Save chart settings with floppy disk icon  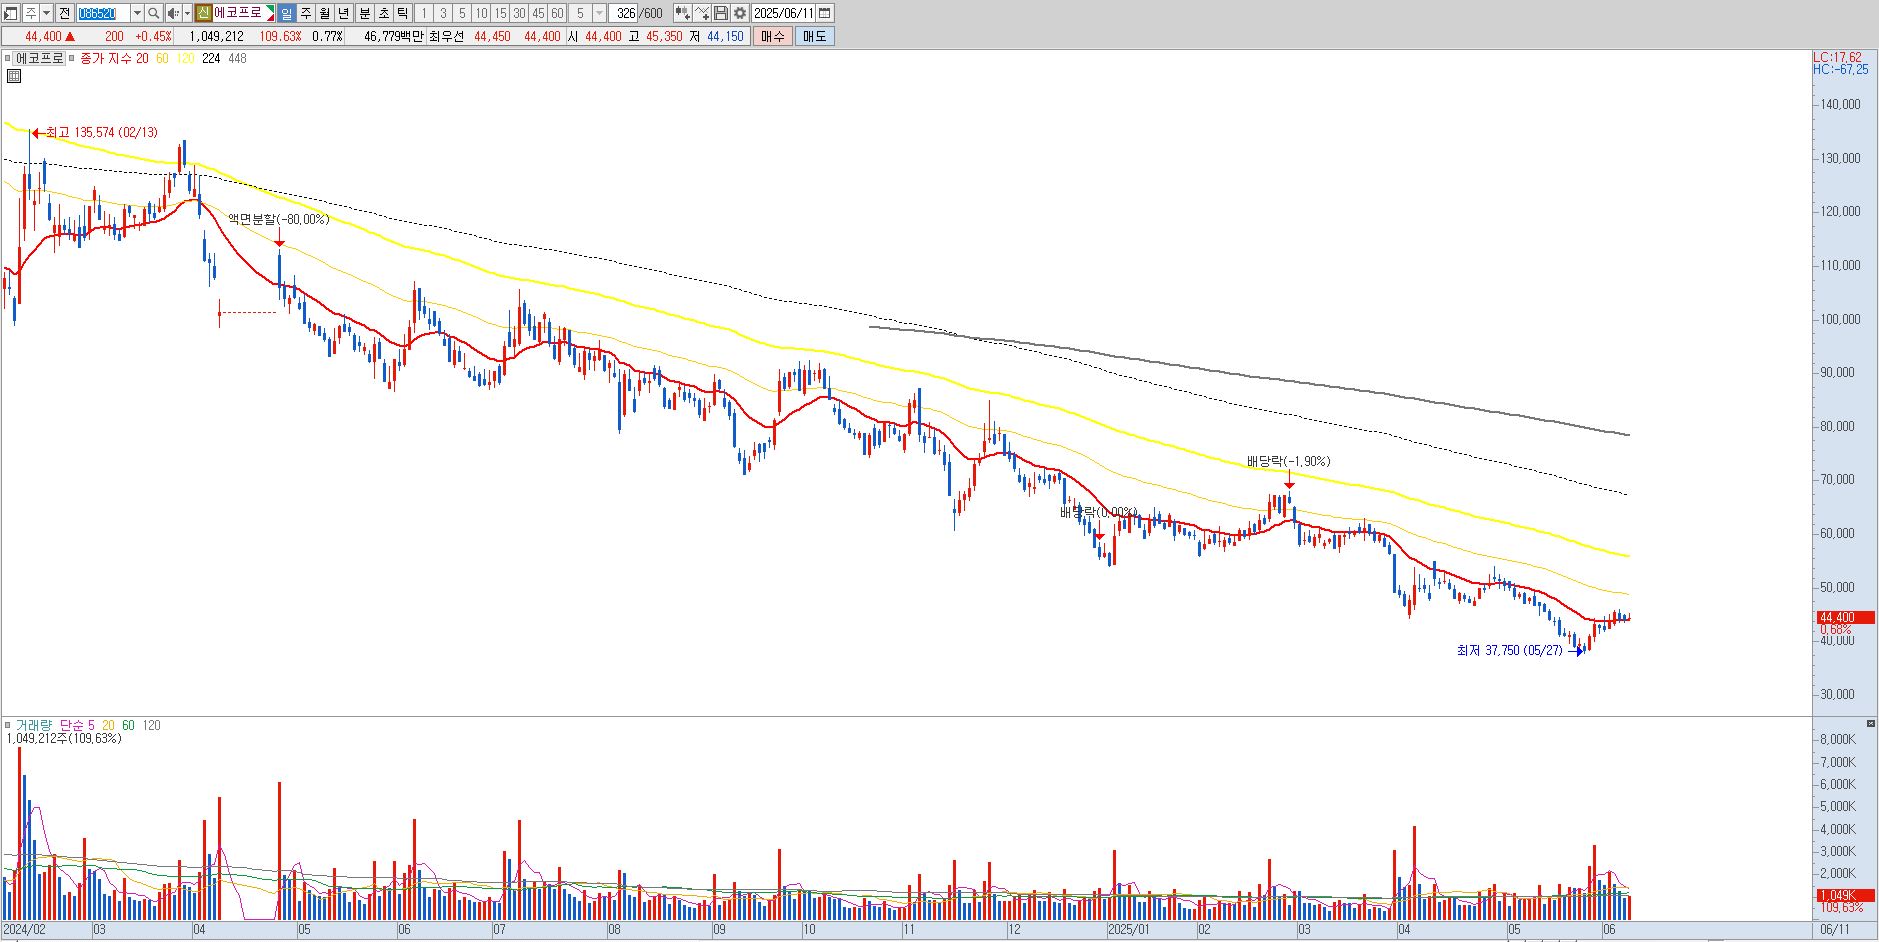coord(721,13)
